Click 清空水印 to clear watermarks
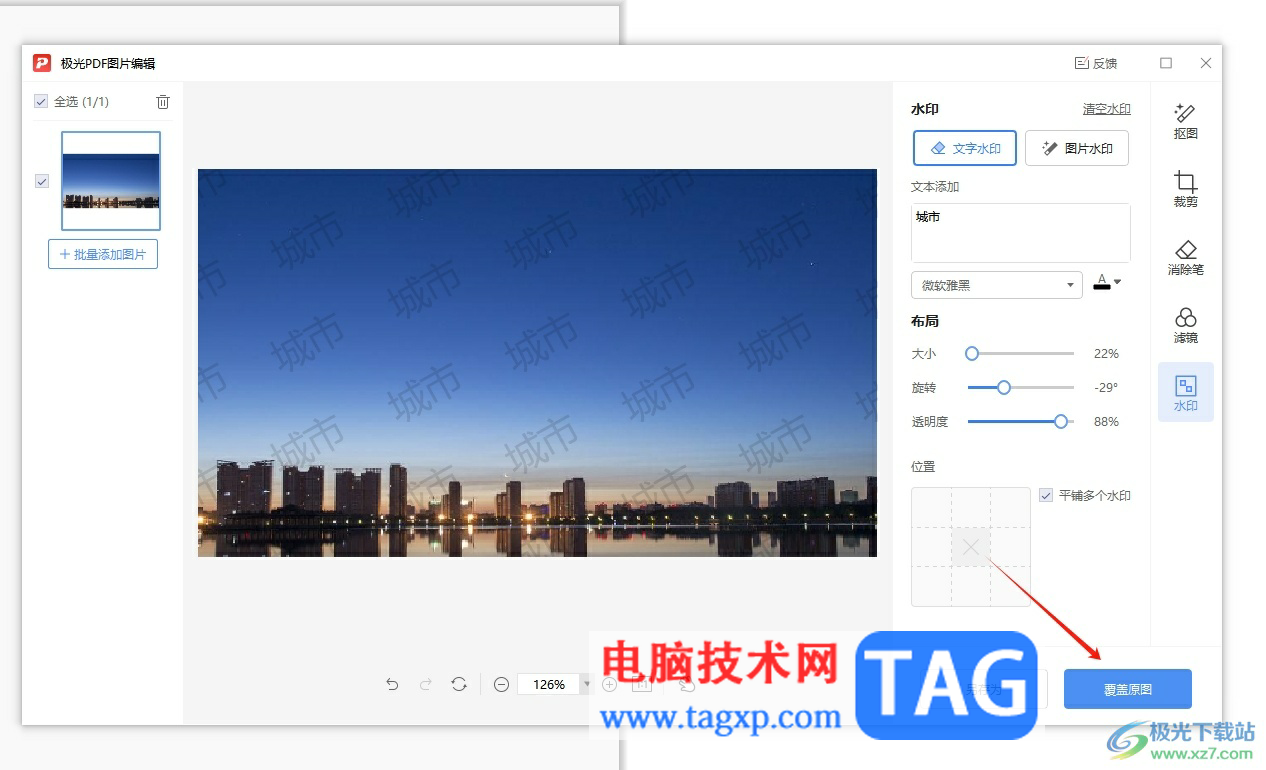Screen dimensions: 1266x770 [1107, 109]
